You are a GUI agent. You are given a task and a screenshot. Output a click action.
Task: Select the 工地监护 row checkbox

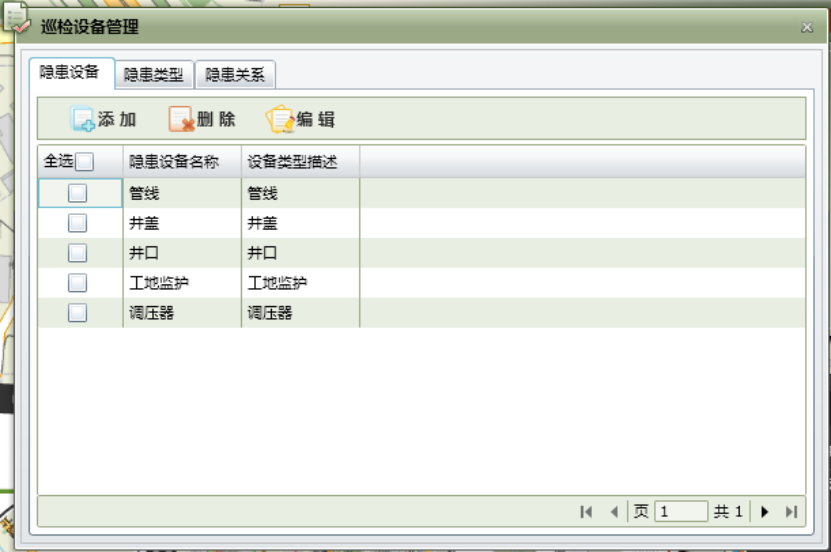click(77, 283)
